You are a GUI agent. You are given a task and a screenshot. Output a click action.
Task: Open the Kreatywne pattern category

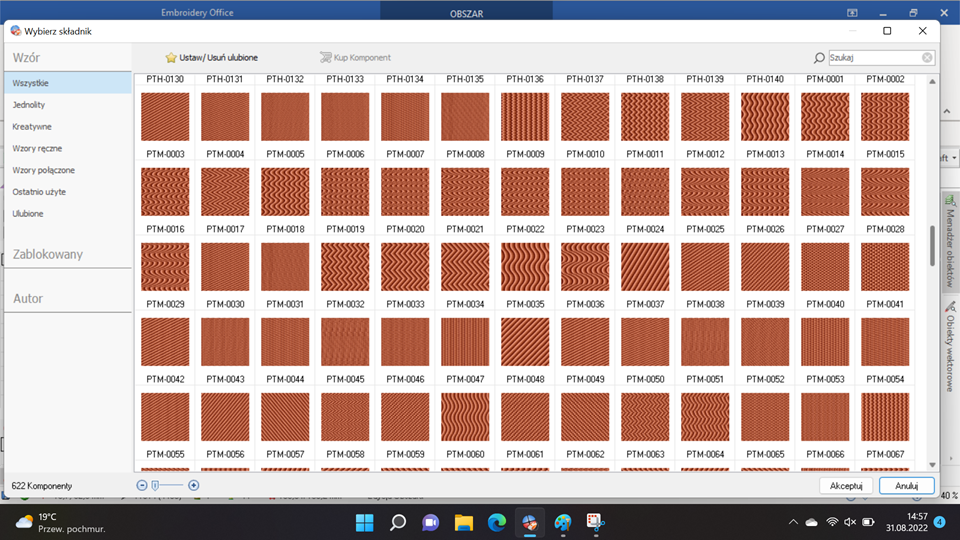32,127
